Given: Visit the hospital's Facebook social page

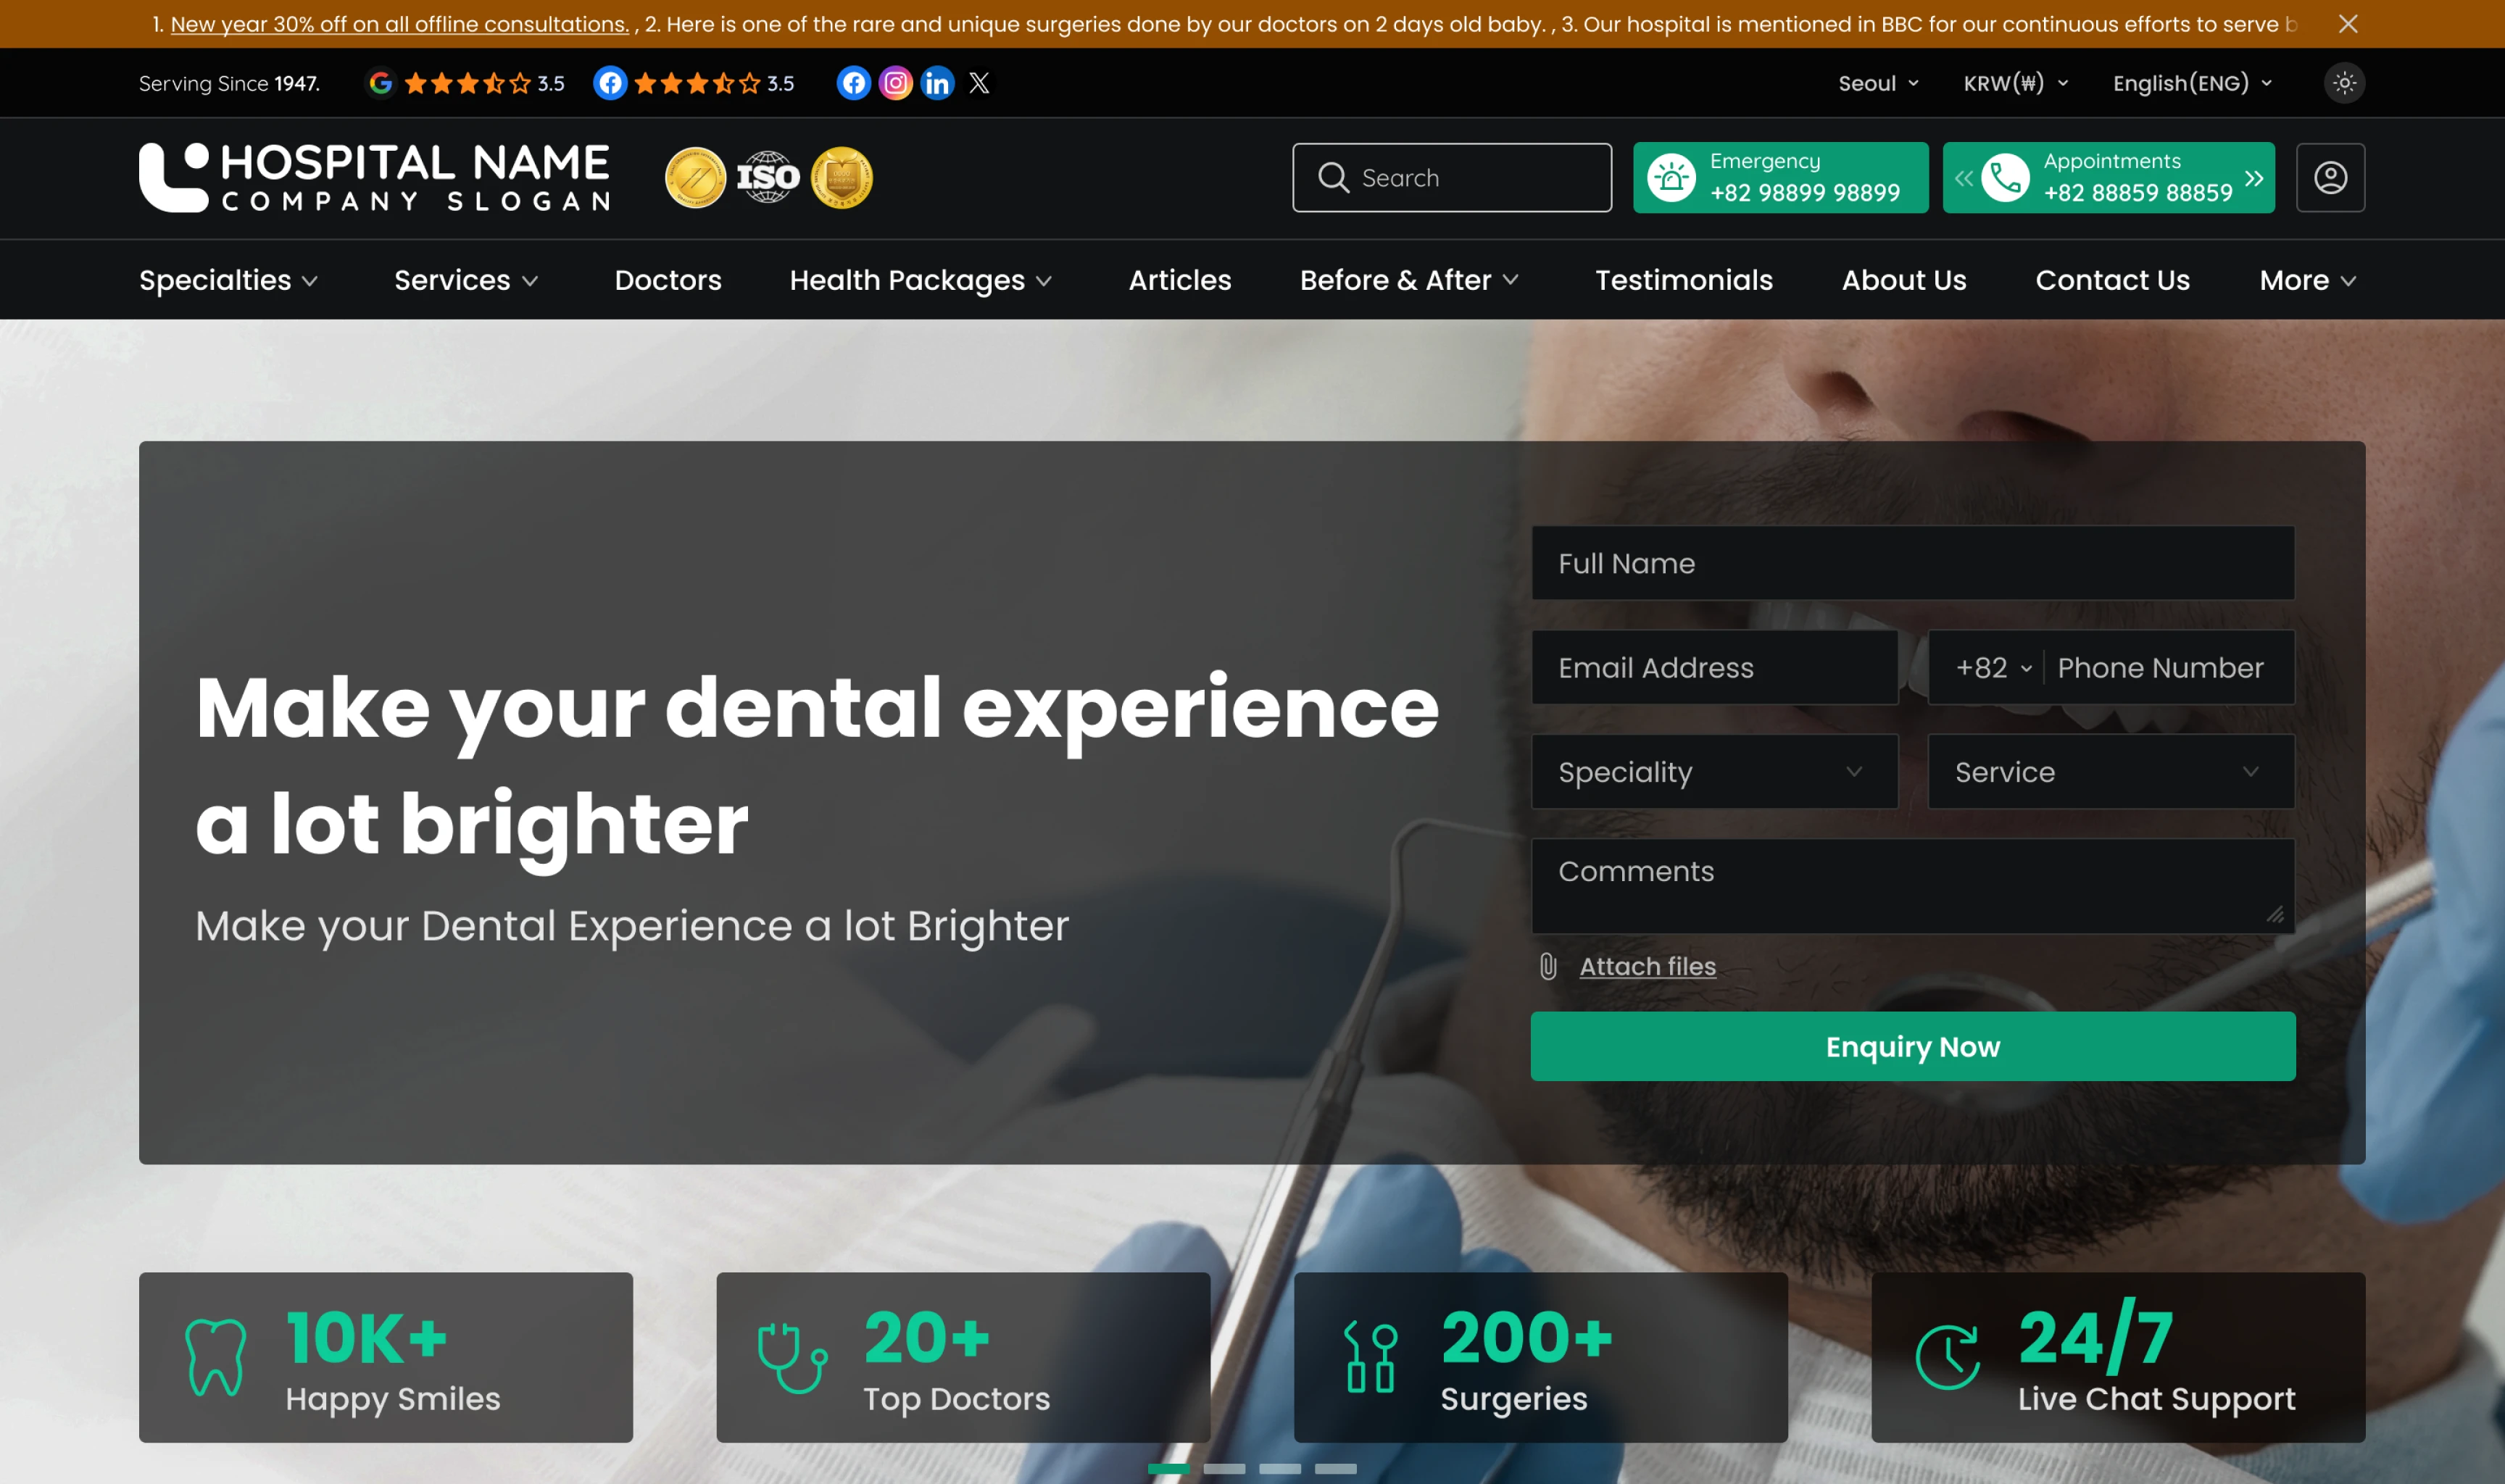Looking at the screenshot, I should point(853,83).
